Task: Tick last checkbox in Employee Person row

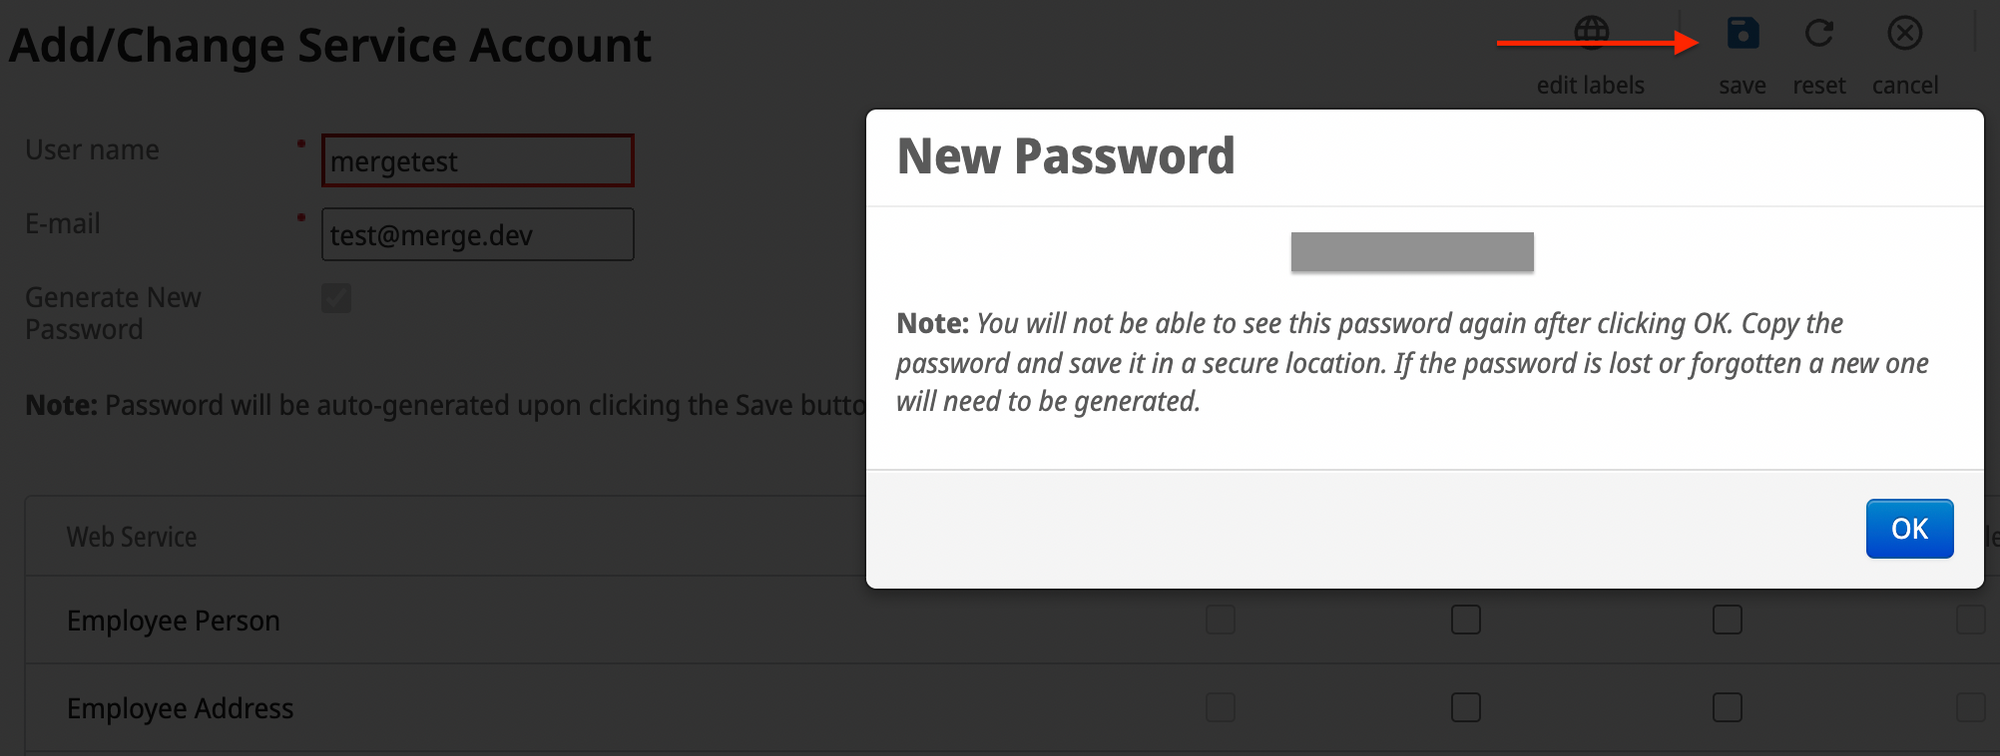Action: click(1970, 620)
